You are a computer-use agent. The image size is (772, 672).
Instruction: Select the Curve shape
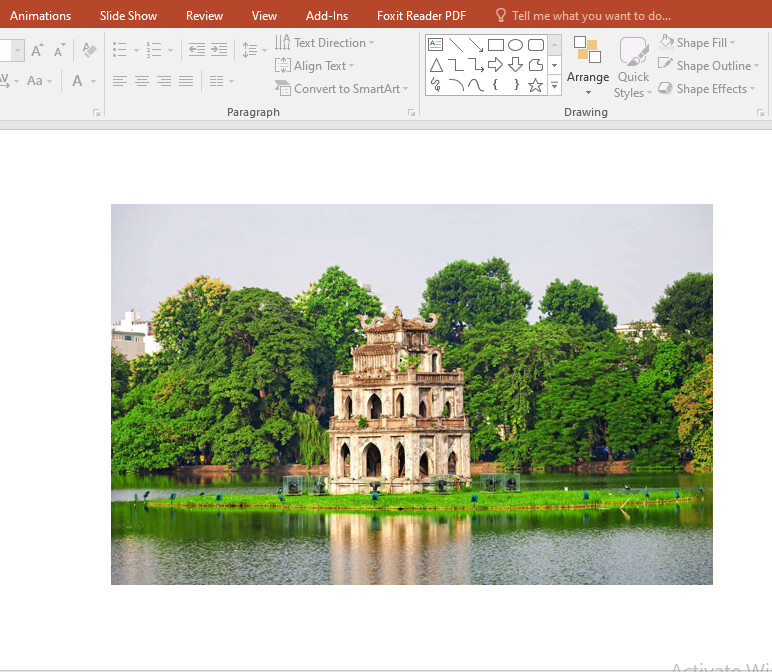476,85
